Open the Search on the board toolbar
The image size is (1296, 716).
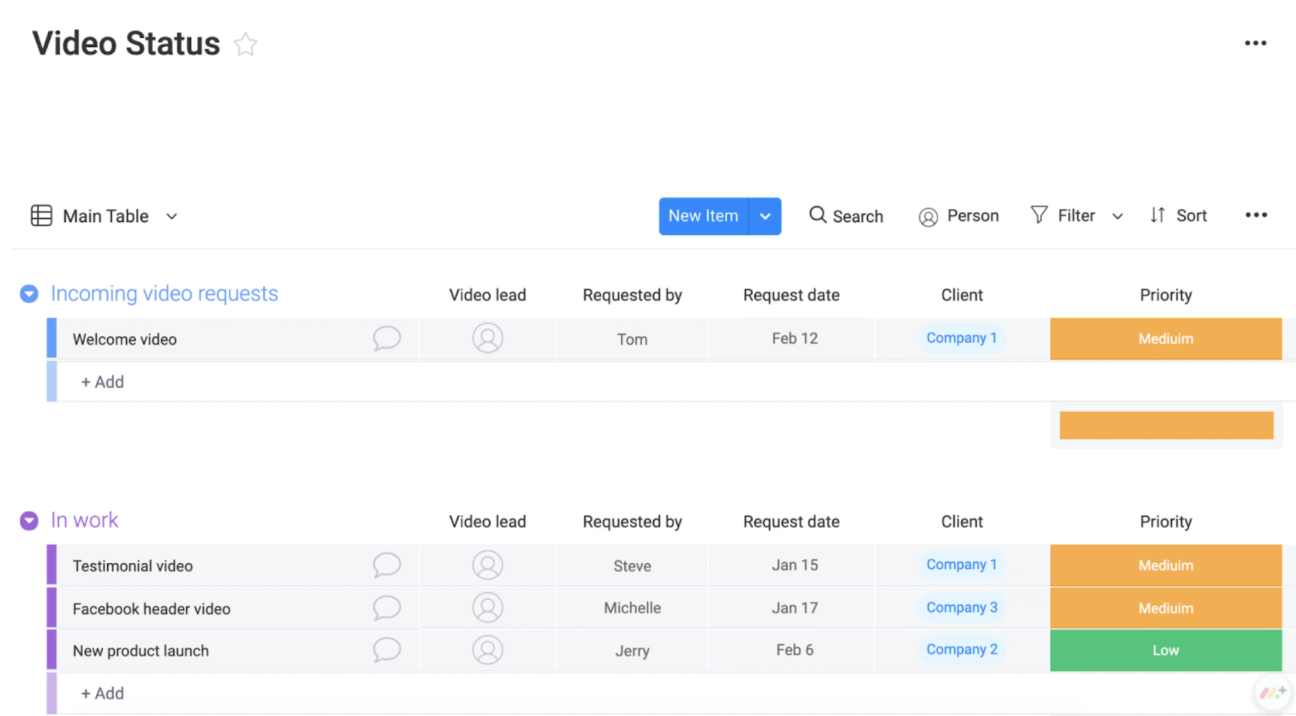[x=846, y=216]
